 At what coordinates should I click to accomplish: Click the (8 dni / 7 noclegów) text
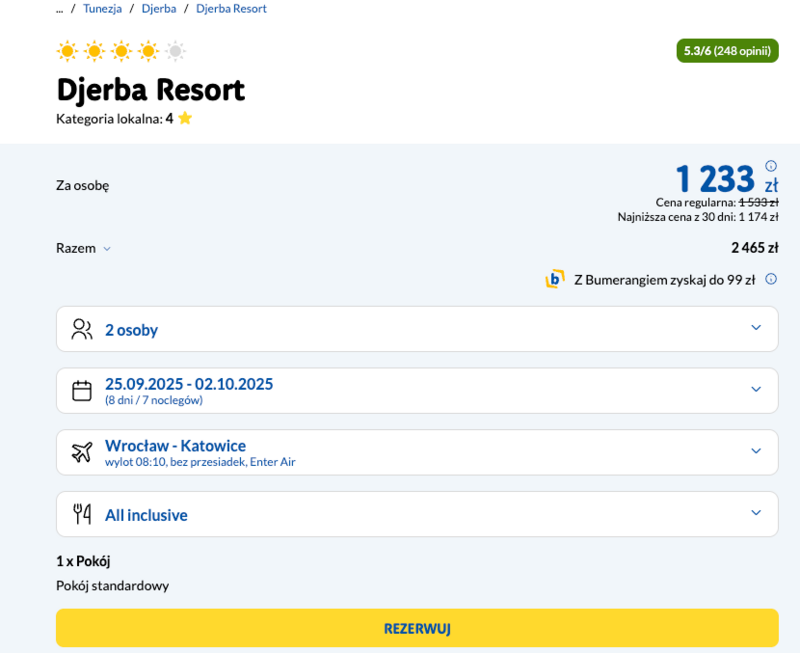coord(154,400)
